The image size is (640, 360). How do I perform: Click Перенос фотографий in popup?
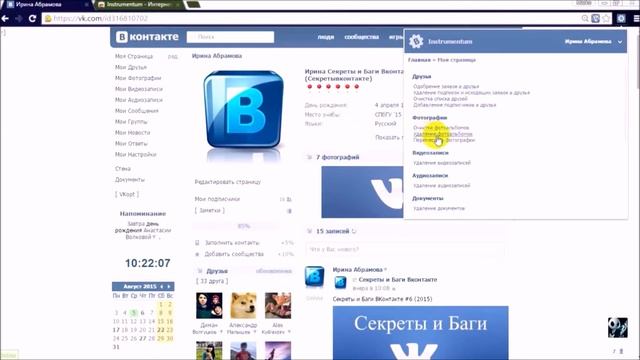444,140
